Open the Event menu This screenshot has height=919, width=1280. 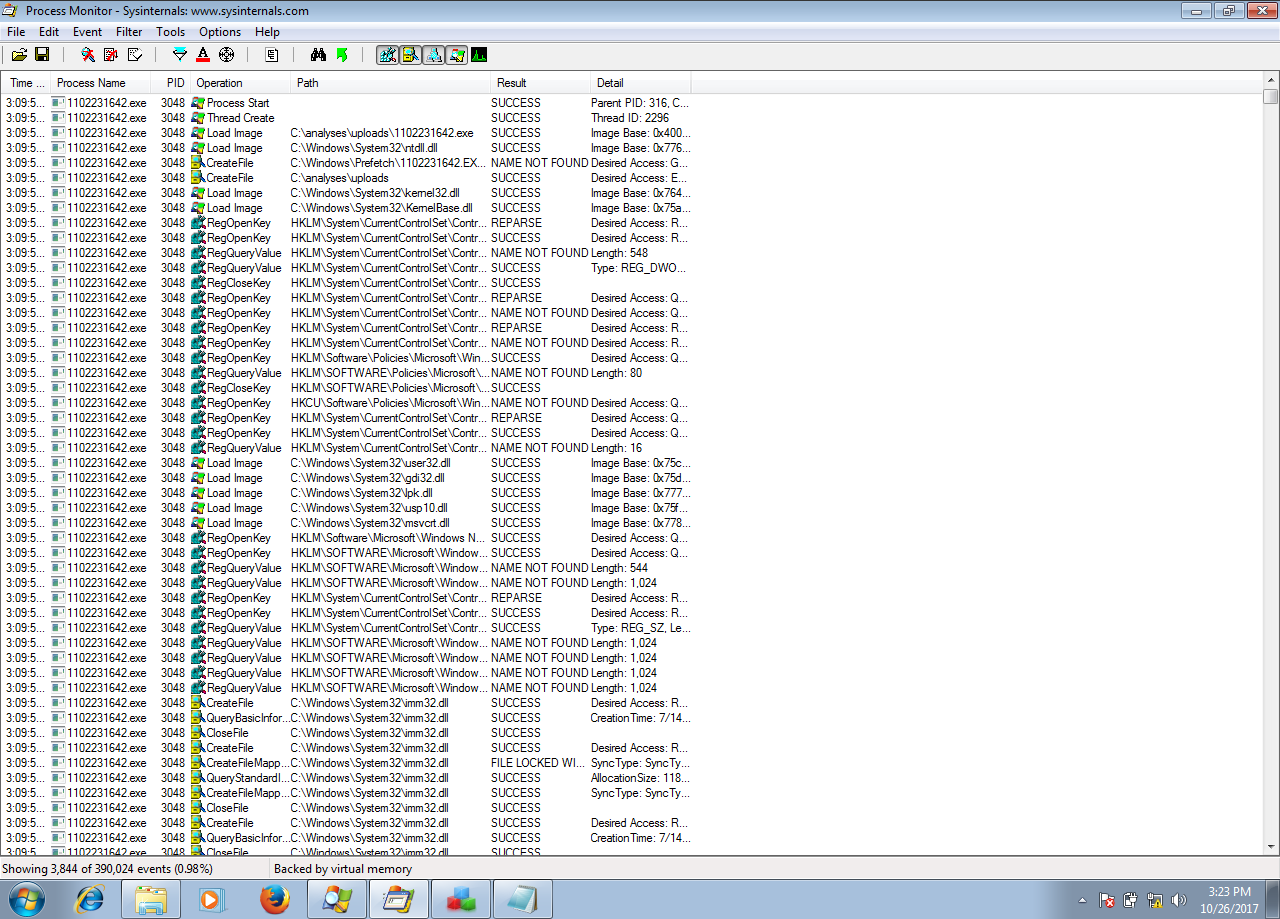point(87,32)
